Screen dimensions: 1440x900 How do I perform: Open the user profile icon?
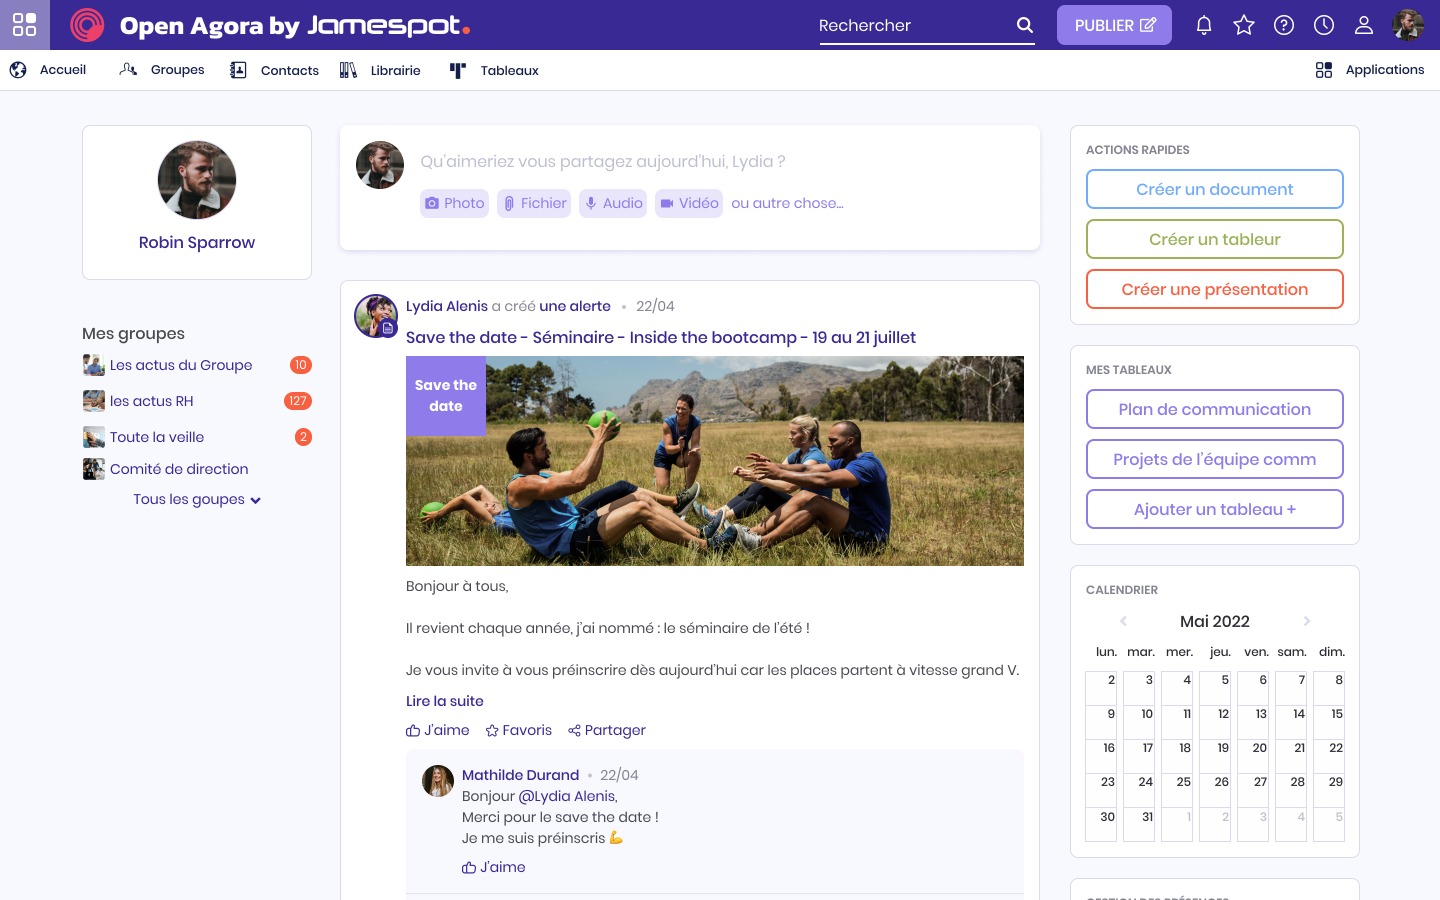click(x=1364, y=25)
